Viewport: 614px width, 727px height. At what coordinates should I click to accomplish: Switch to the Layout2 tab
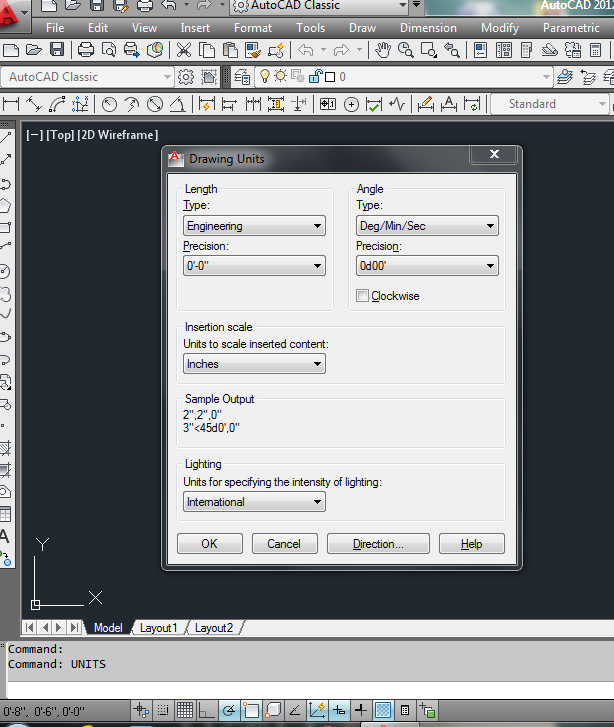214,628
